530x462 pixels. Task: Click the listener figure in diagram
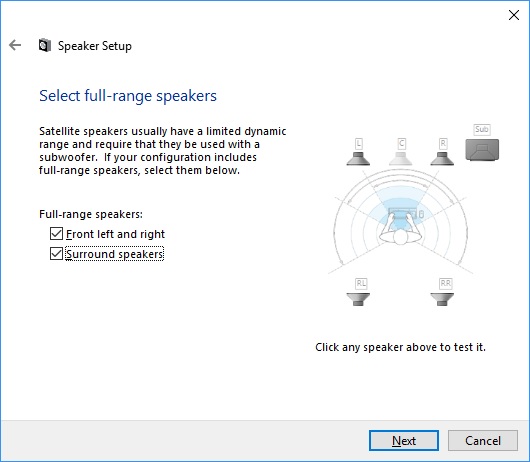click(x=401, y=228)
